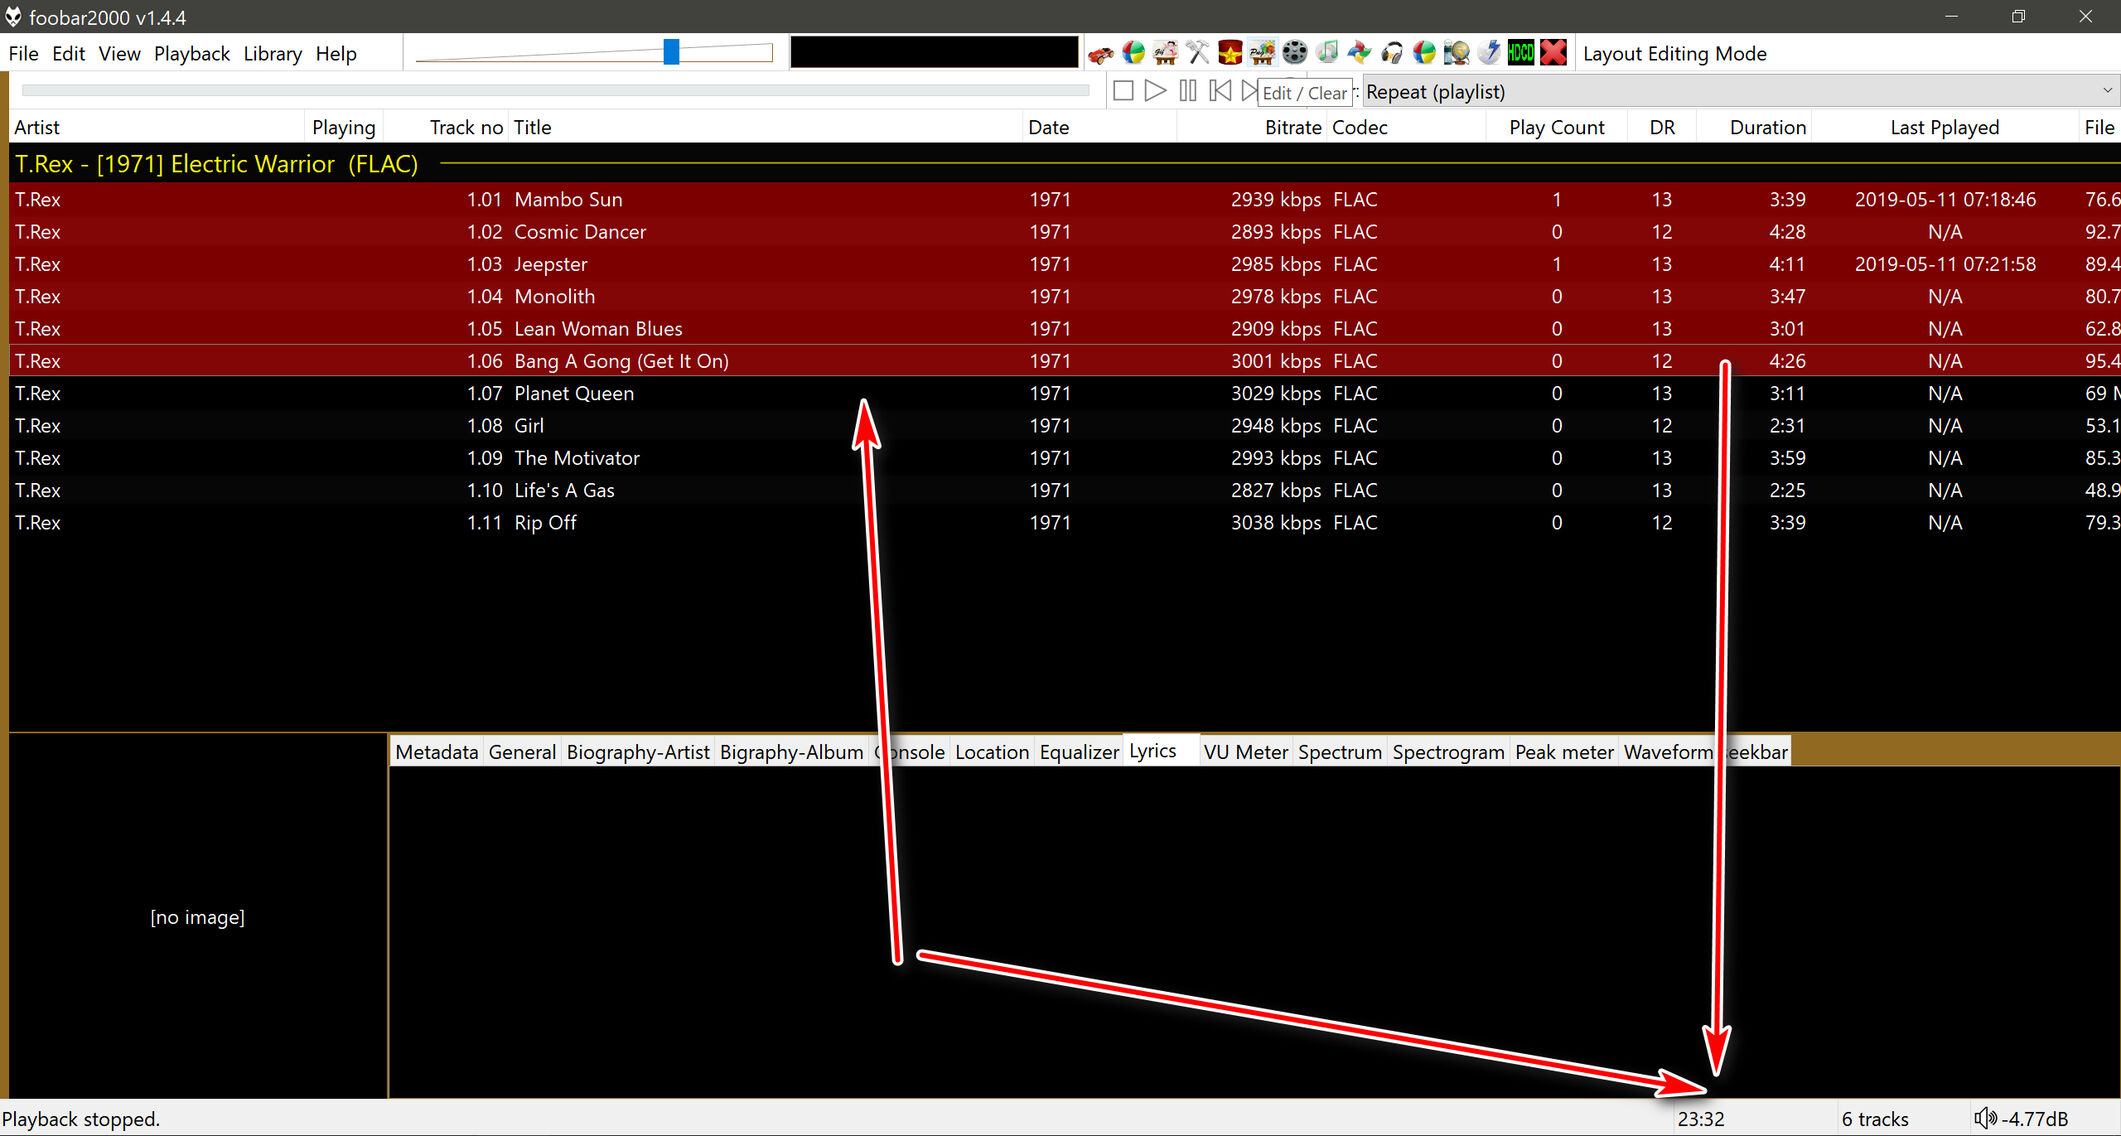The image size is (2121, 1136).
Task: Start playback with the play triangle
Action: pyautogui.click(x=1155, y=91)
